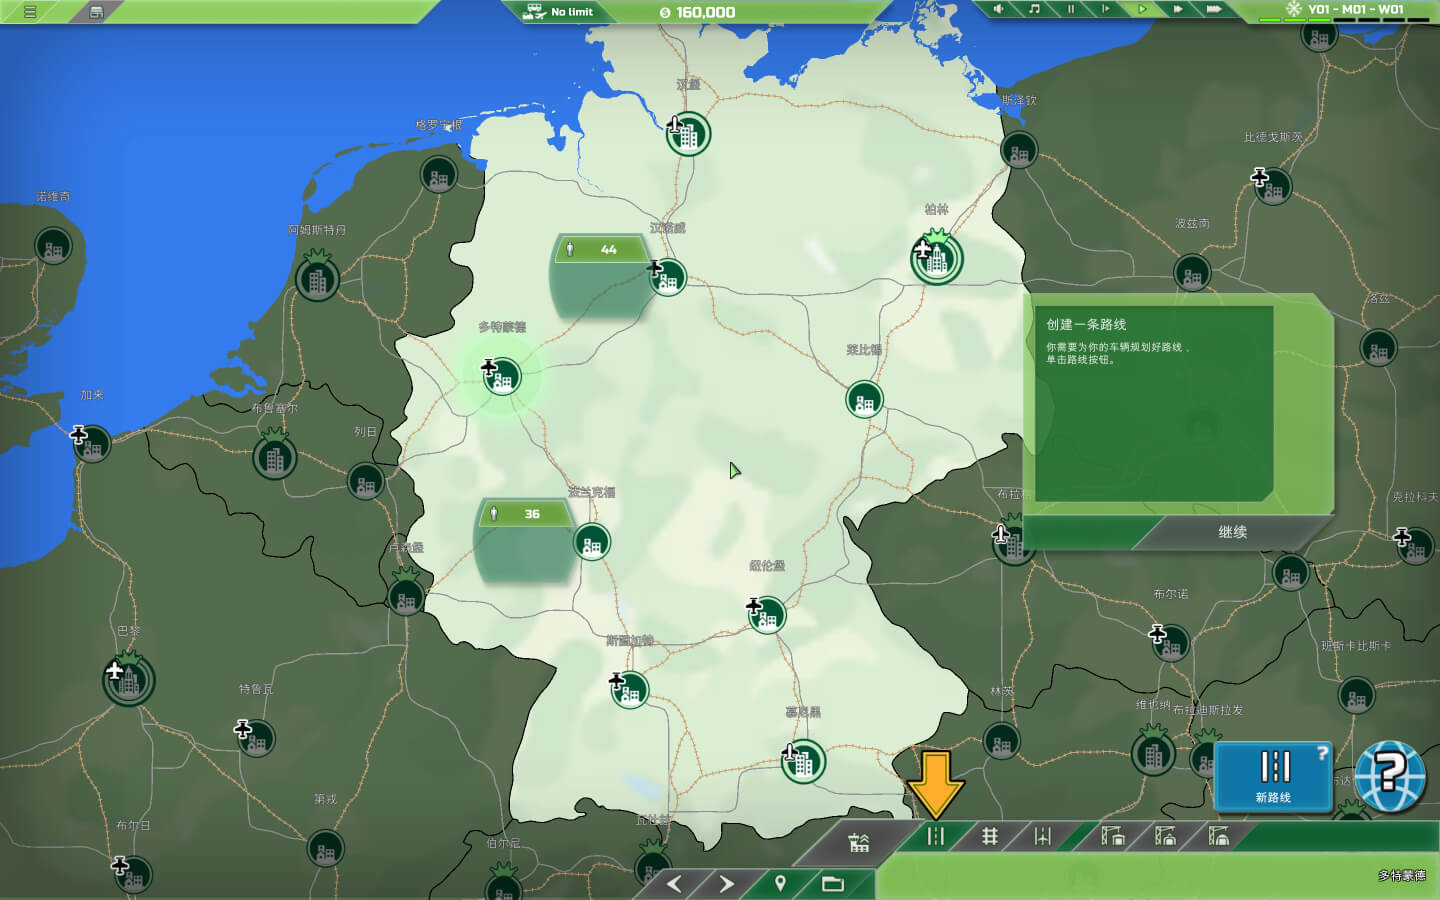This screenshot has height=900, width=1440.
Task: Set game speed to normal play
Action: (1141, 9)
